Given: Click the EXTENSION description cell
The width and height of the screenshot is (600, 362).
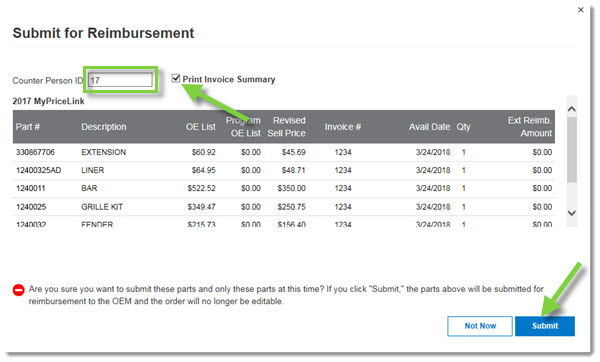Looking at the screenshot, I should [103, 152].
